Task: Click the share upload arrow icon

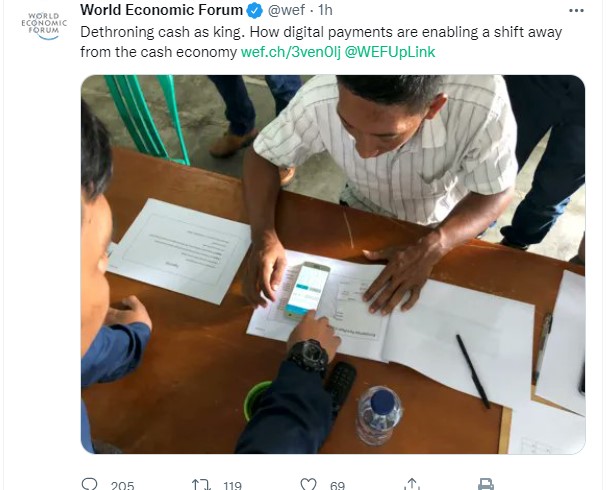Action: [412, 484]
